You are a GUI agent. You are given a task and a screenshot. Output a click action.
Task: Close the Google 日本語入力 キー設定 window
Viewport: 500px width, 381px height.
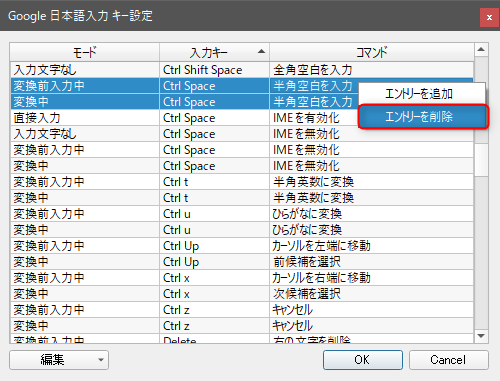click(489, 17)
